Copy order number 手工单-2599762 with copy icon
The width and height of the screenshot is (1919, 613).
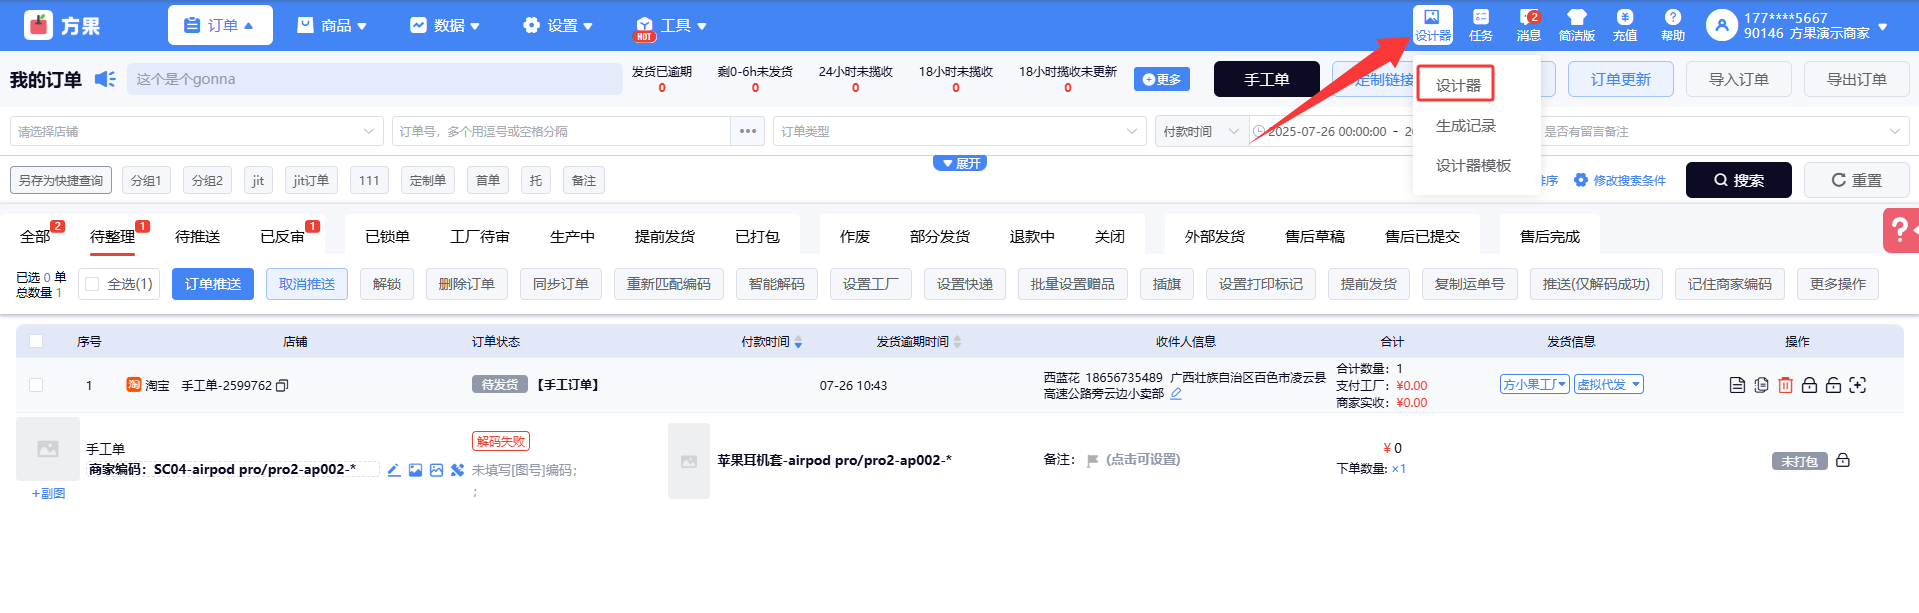coord(282,386)
